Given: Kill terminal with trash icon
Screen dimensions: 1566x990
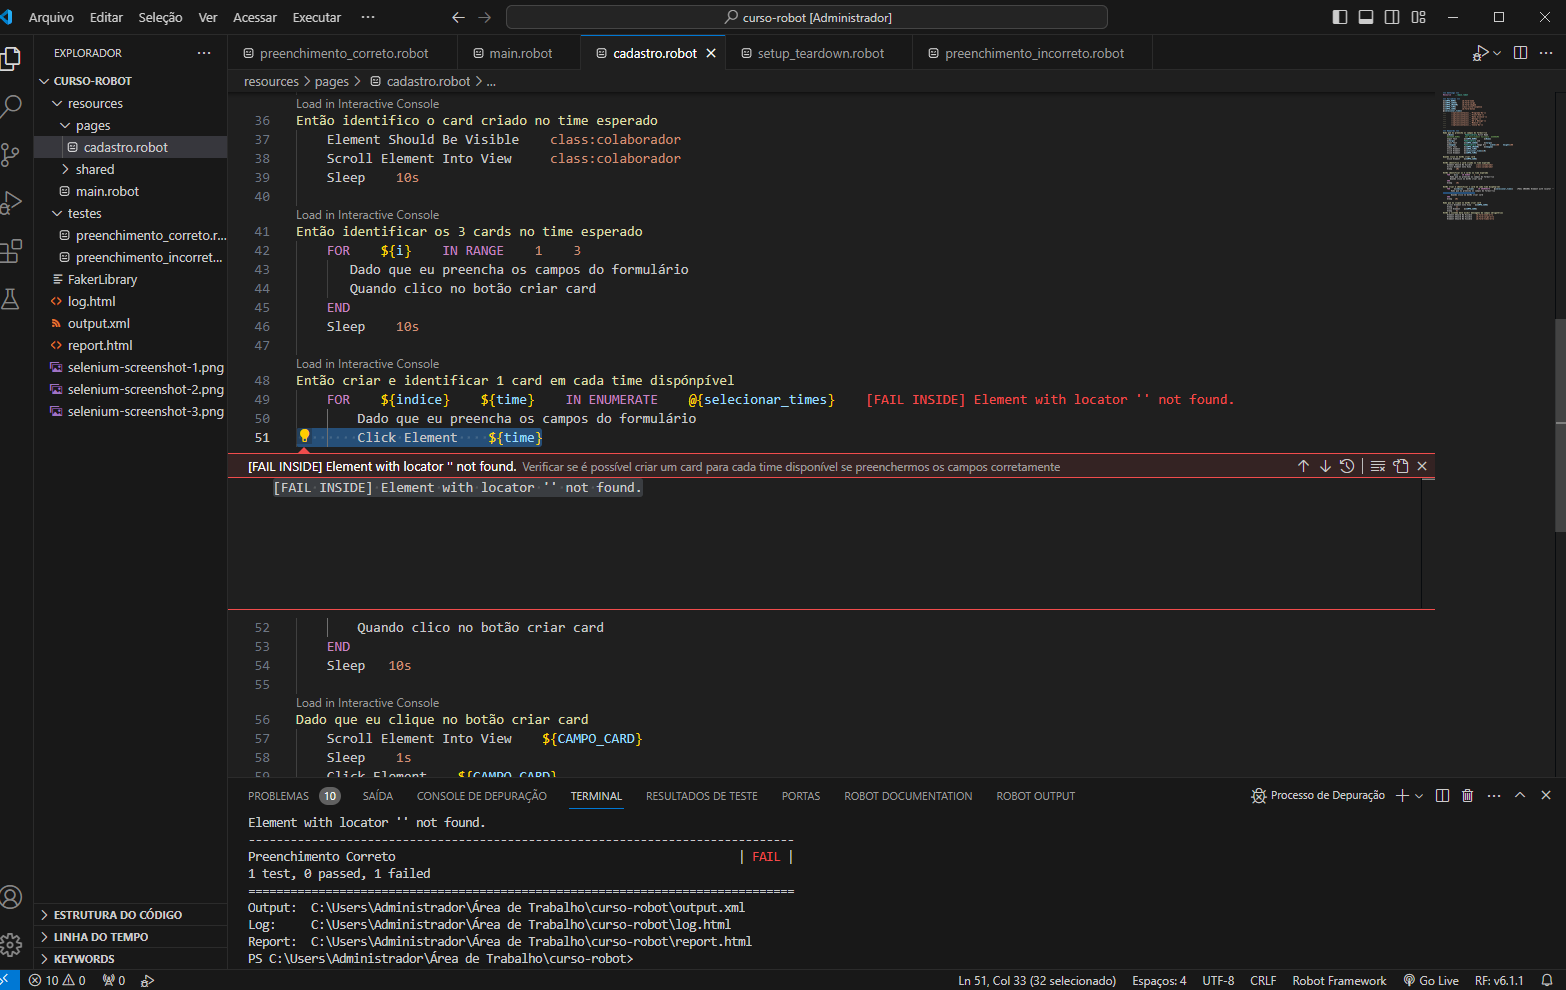Looking at the screenshot, I should click(1467, 795).
